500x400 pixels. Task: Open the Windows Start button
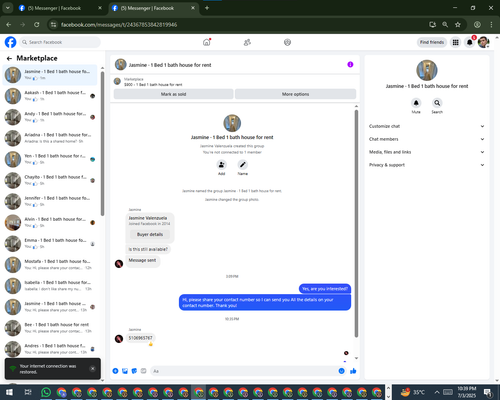click(x=9, y=392)
